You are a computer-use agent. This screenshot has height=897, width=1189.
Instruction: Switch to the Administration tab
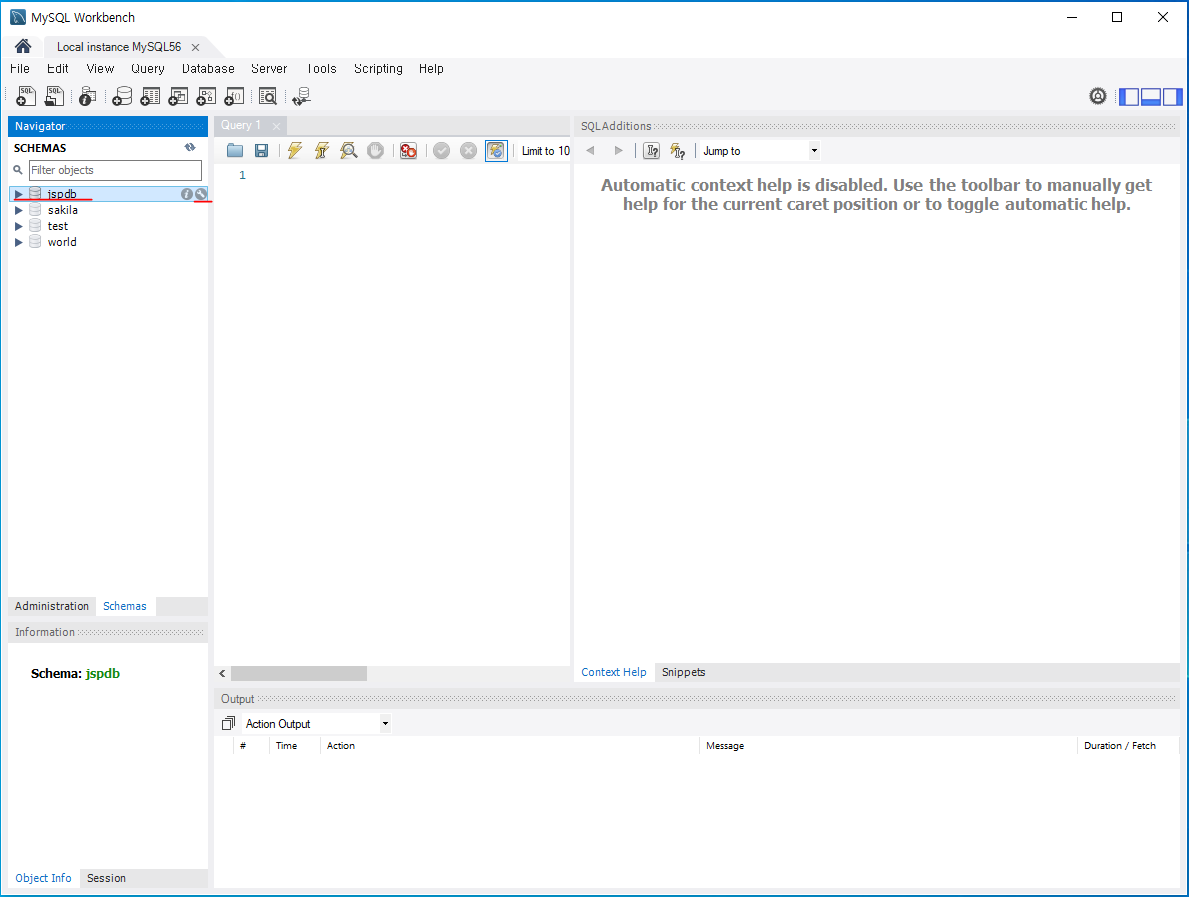click(52, 606)
